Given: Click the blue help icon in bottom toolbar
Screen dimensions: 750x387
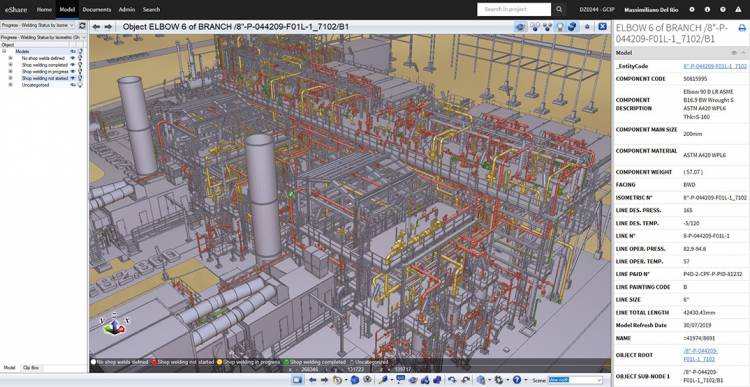Looking at the screenshot, I should (x=517, y=380).
